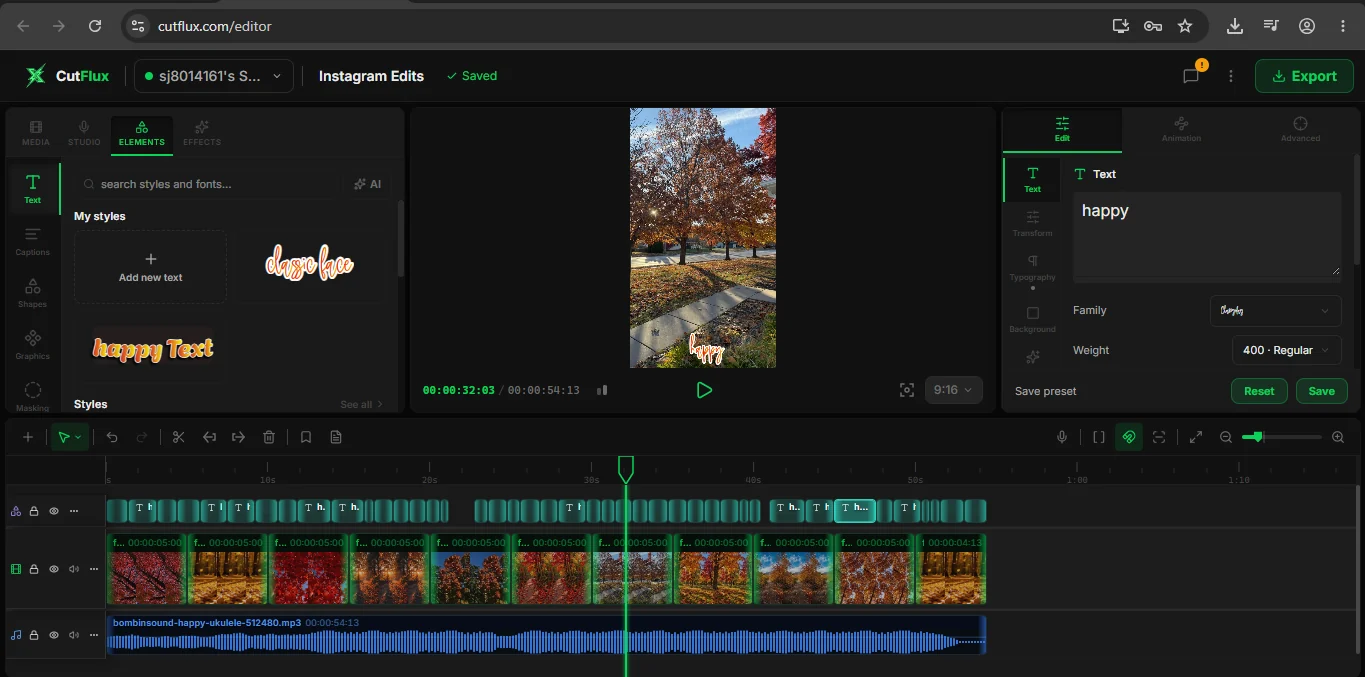Expand the timeline with diagonal arrows icon

click(1195, 437)
